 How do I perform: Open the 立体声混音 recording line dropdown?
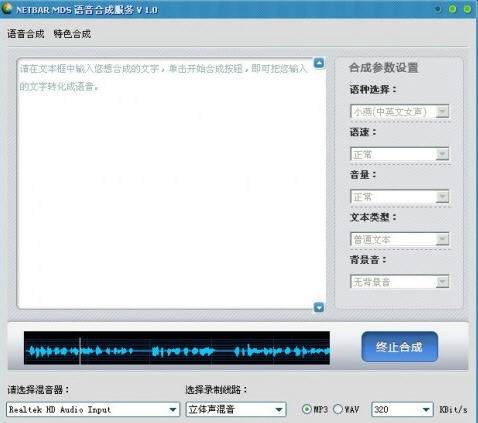click(x=236, y=409)
